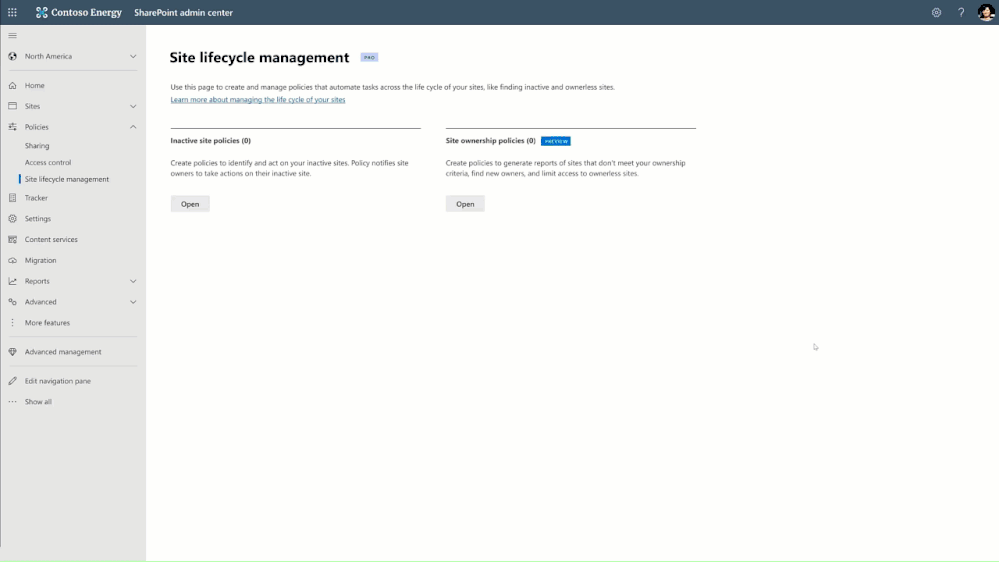Expand the North America region dropdown
This screenshot has width=999, height=562.
[x=133, y=56]
